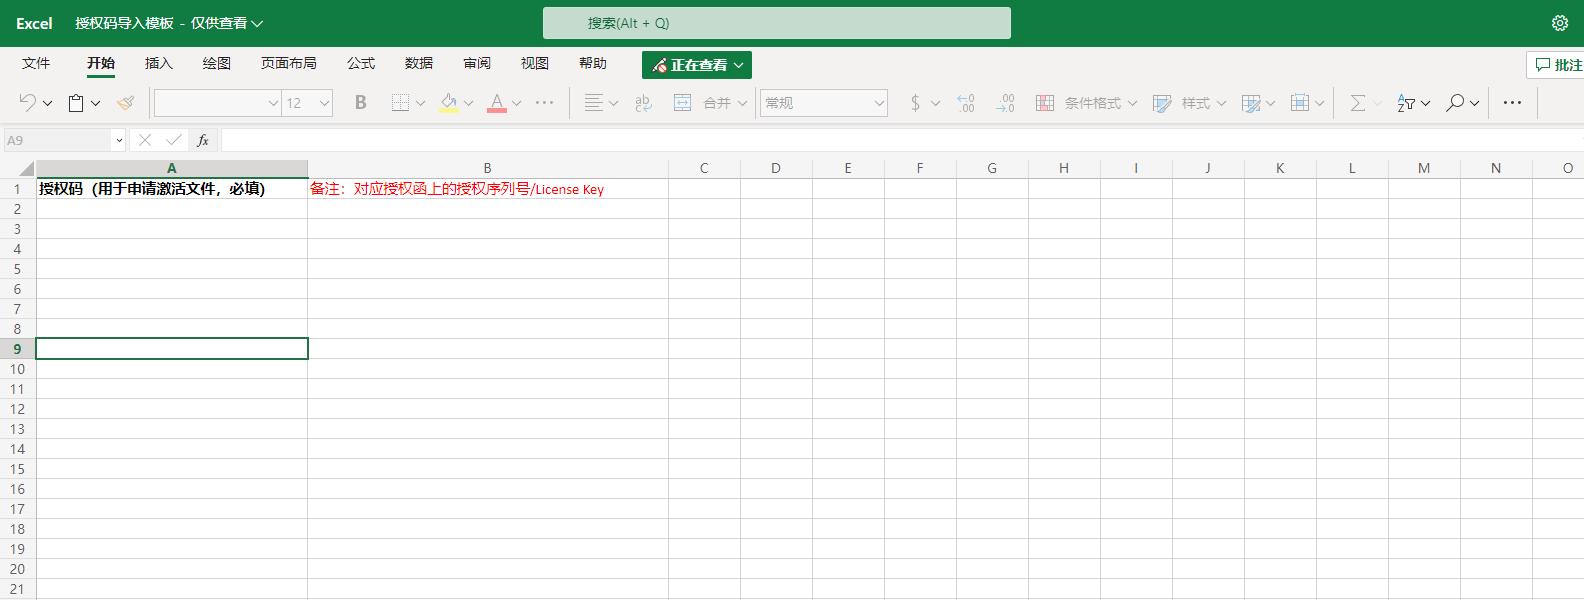
Task: Open ribbon overflow ellipsis at far right
Action: coord(1512,102)
